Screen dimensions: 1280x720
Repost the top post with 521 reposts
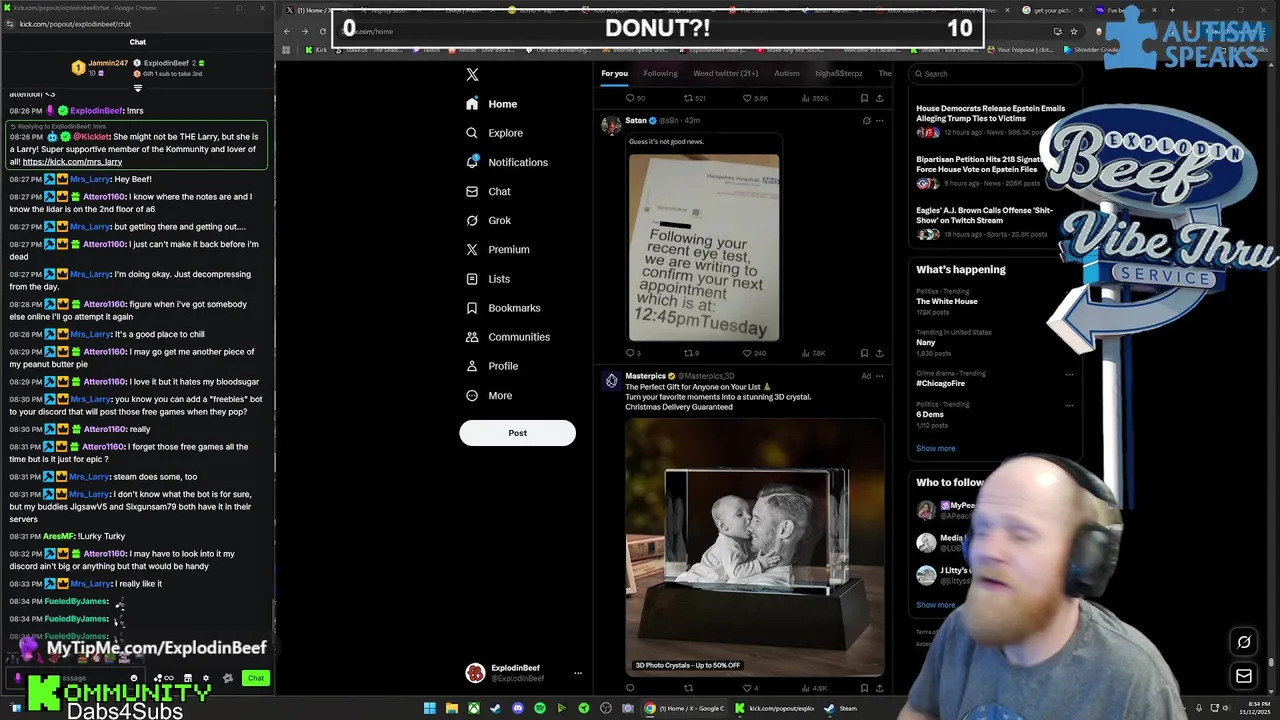tap(688, 98)
